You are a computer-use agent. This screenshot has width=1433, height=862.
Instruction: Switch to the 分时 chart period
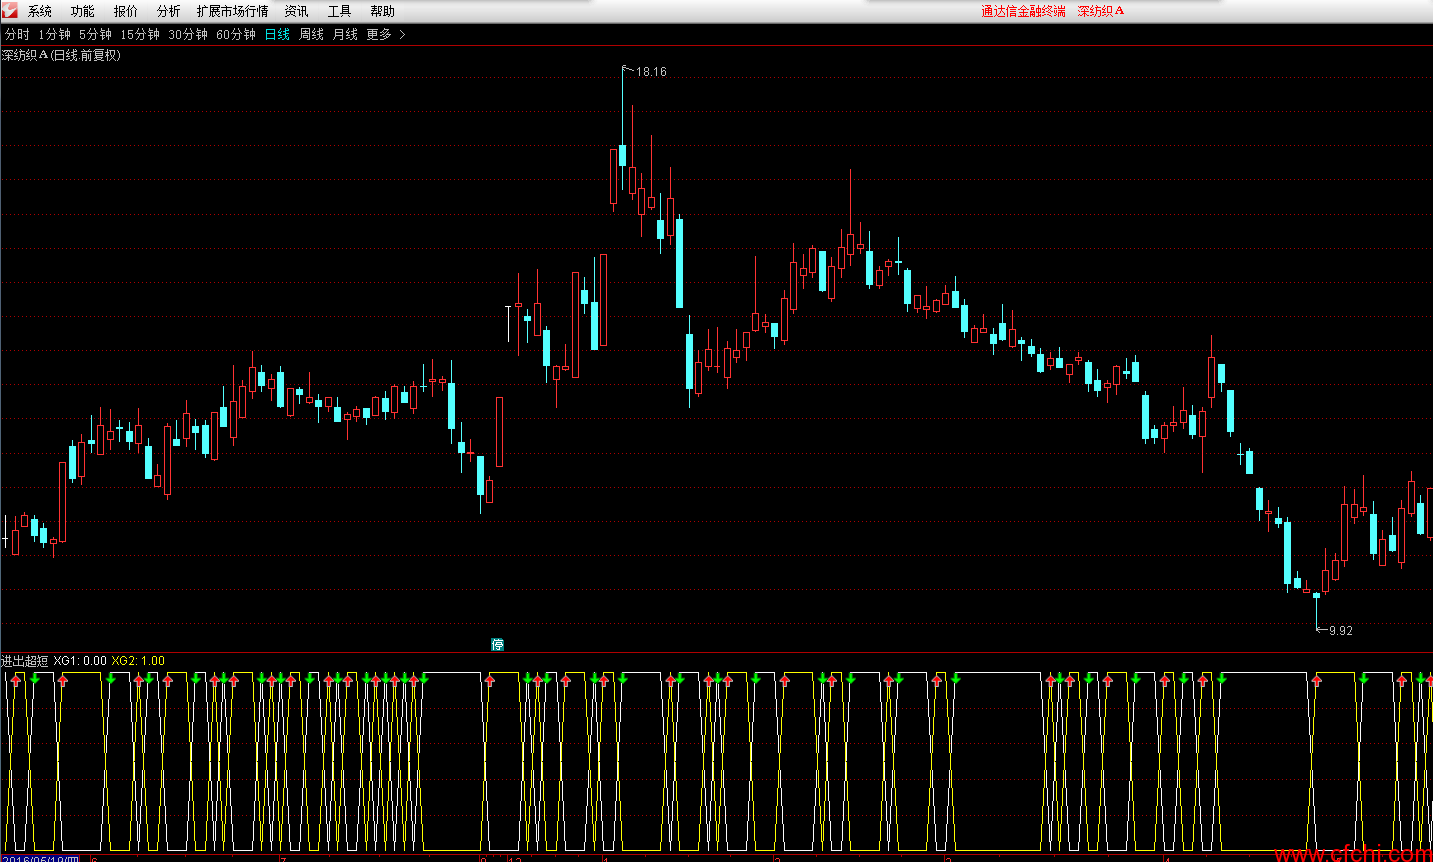click(17, 34)
